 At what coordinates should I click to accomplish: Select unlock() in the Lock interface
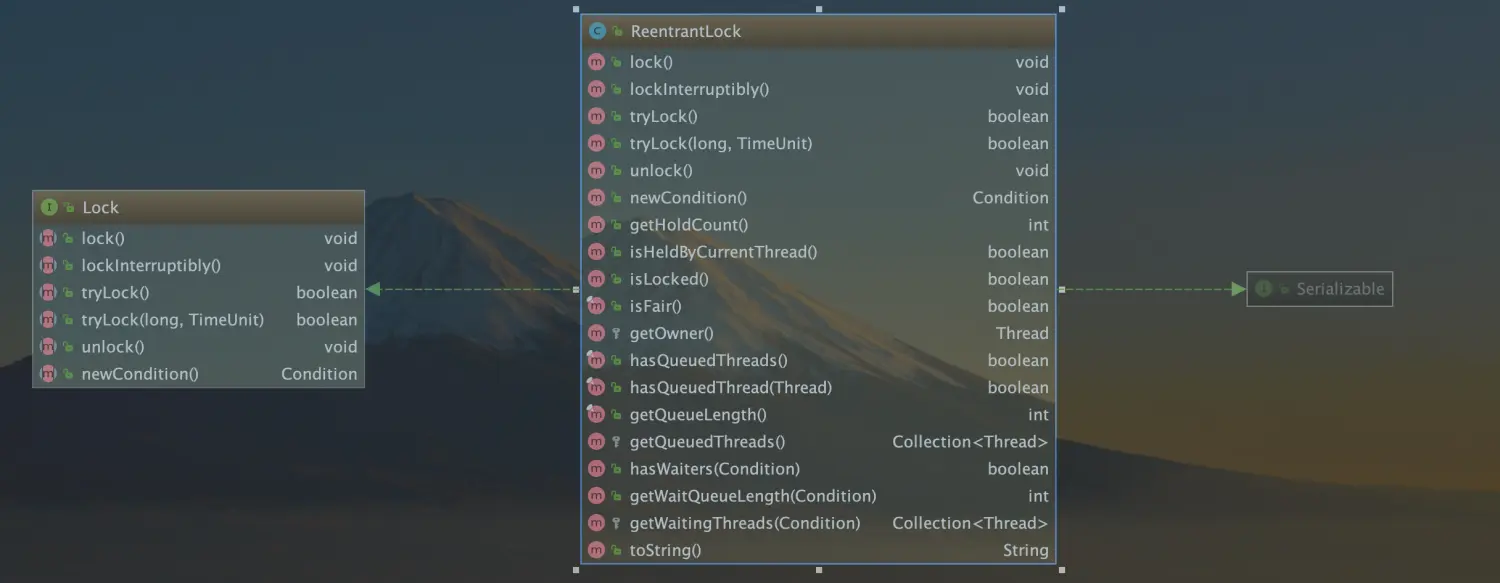point(198,347)
